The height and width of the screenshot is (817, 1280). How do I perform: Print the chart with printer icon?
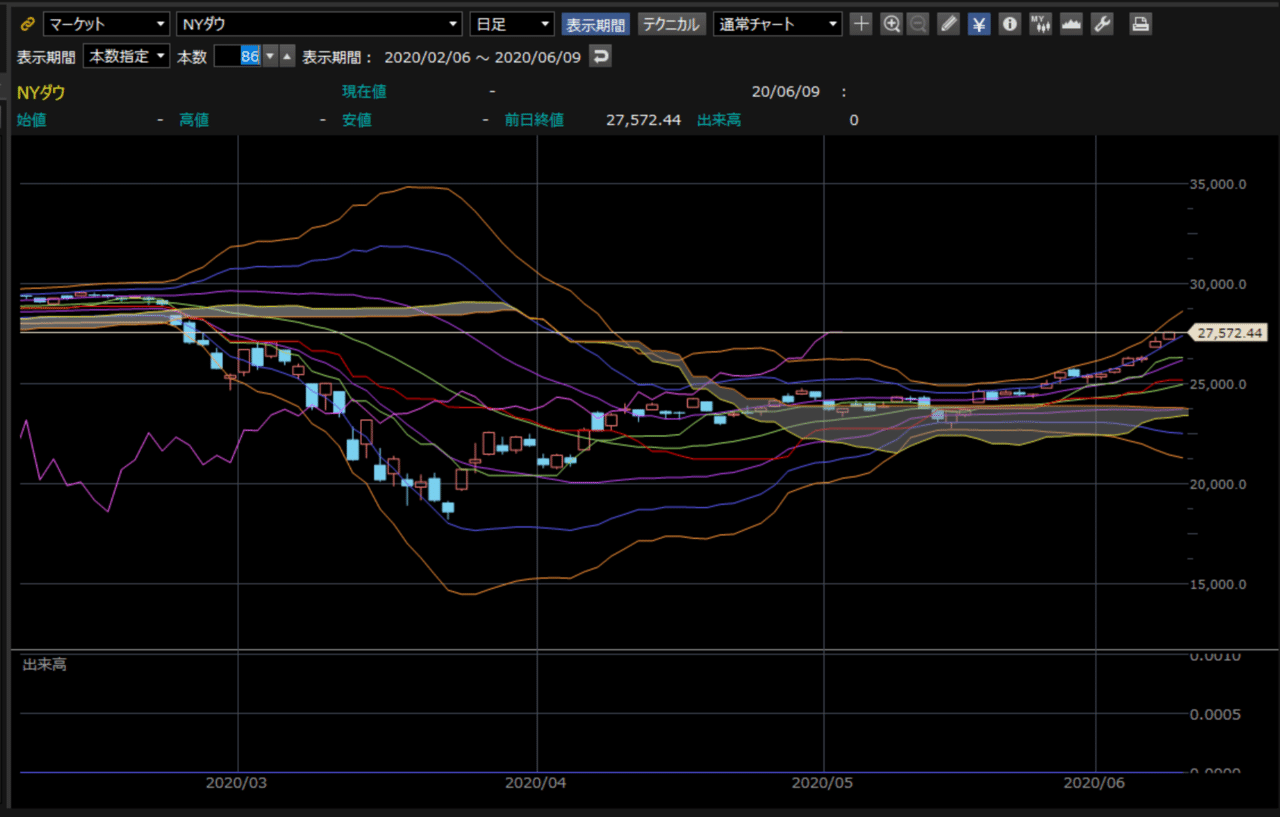1140,24
